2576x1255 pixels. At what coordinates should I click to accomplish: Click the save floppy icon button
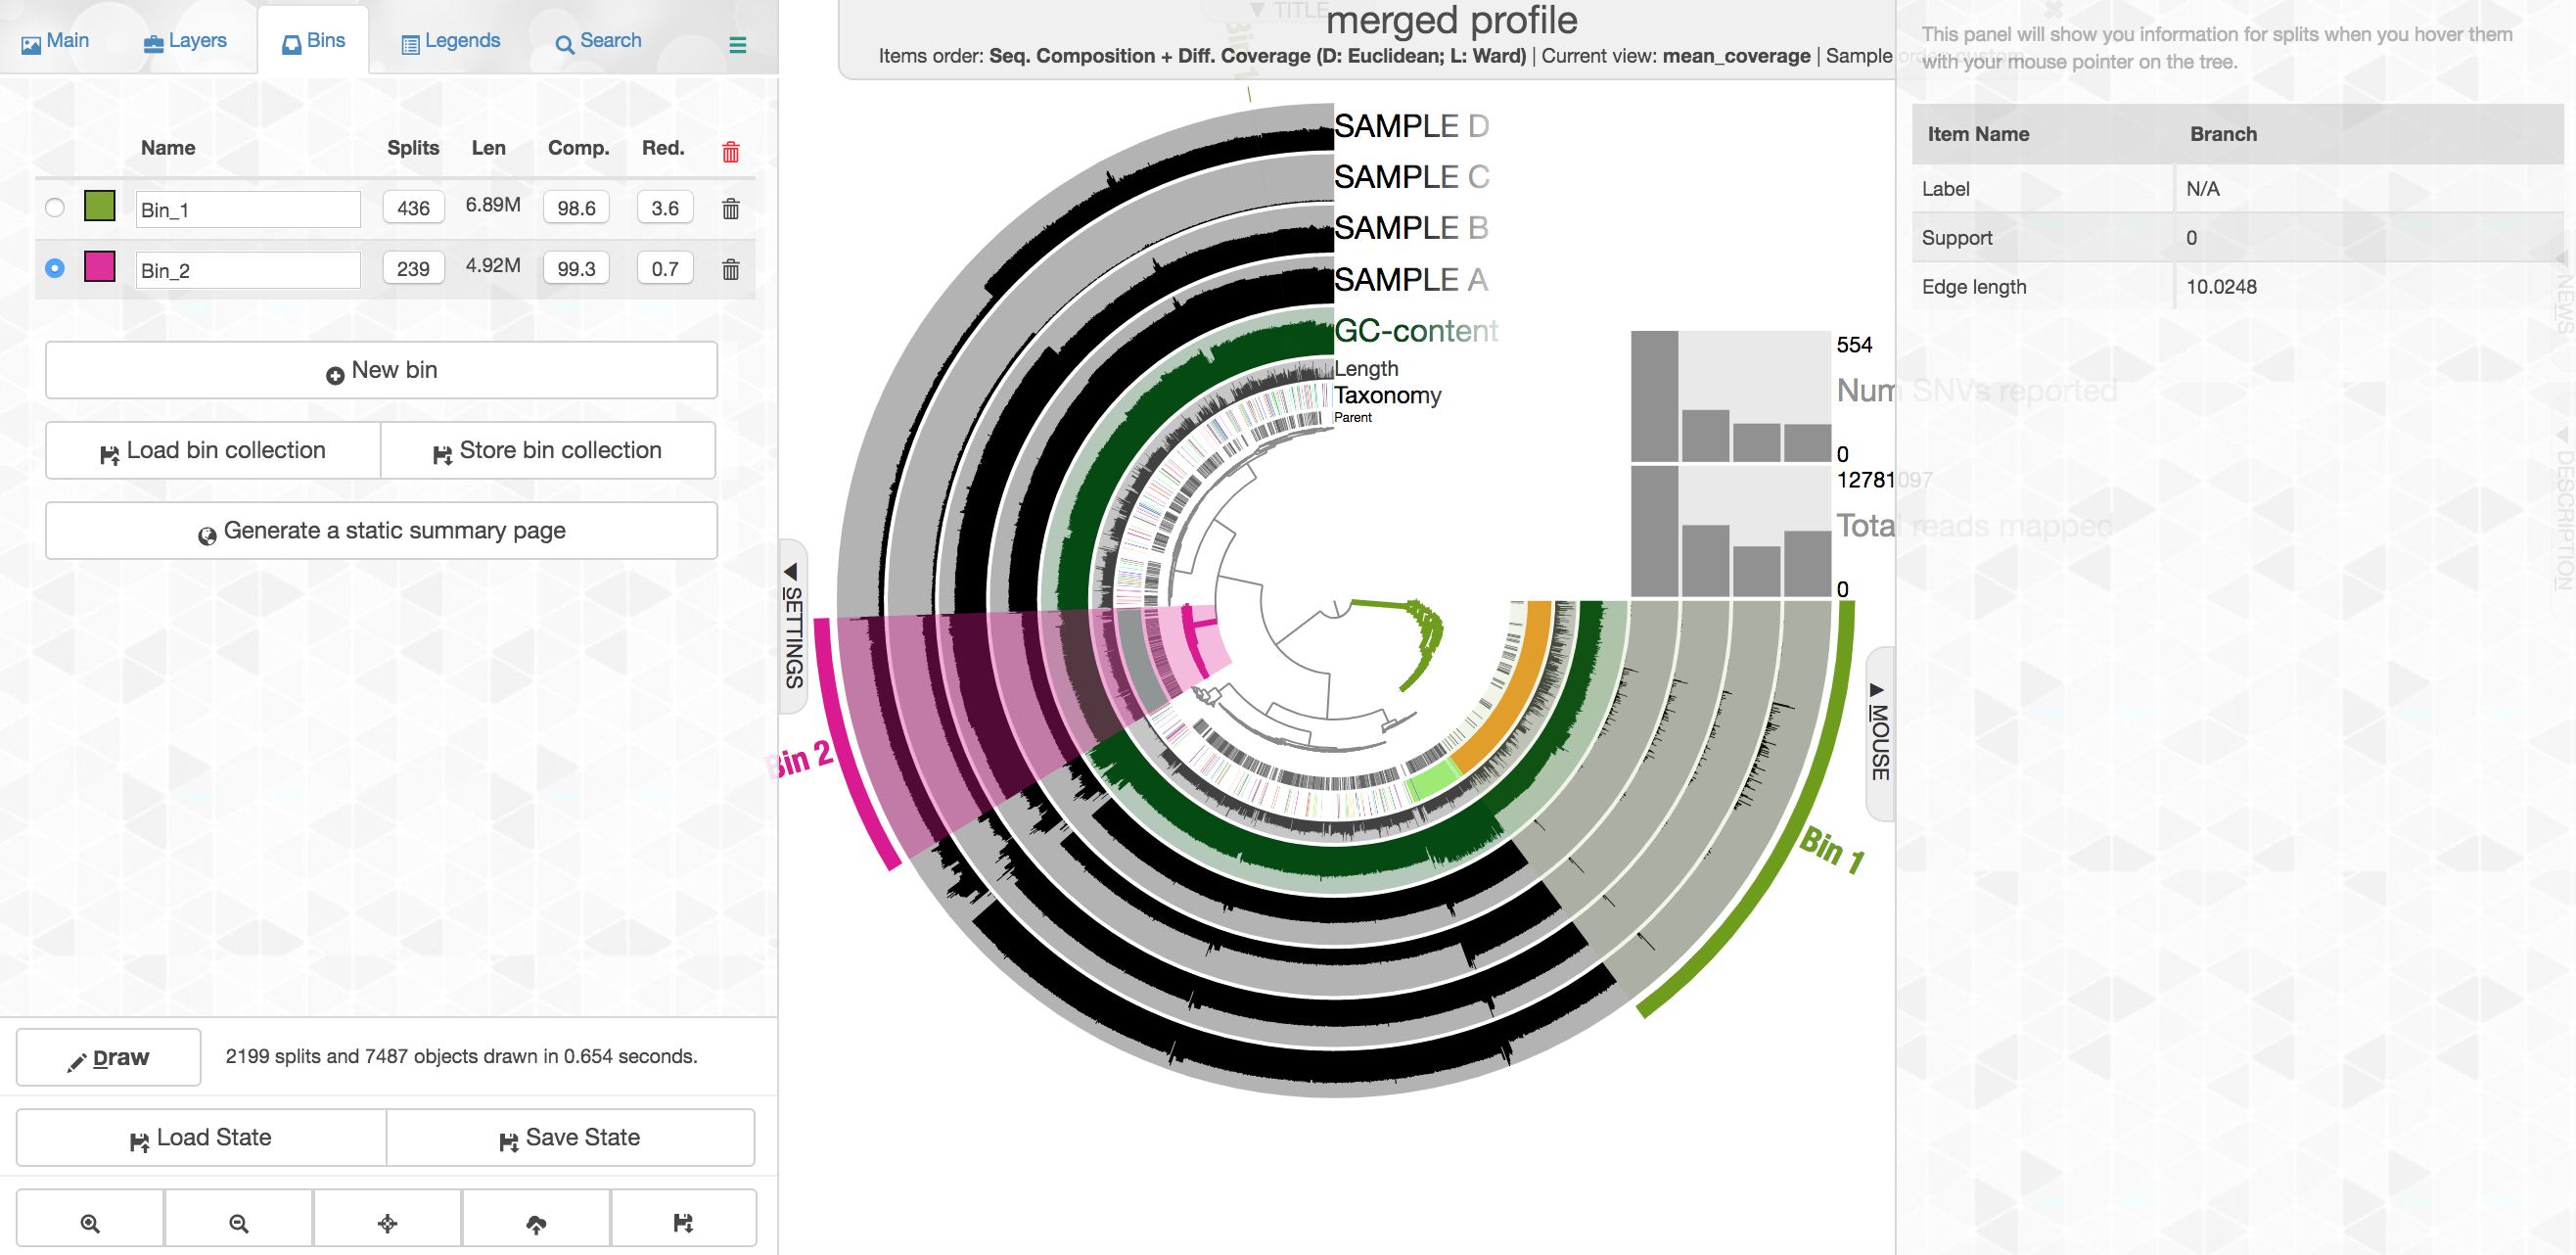click(683, 1222)
